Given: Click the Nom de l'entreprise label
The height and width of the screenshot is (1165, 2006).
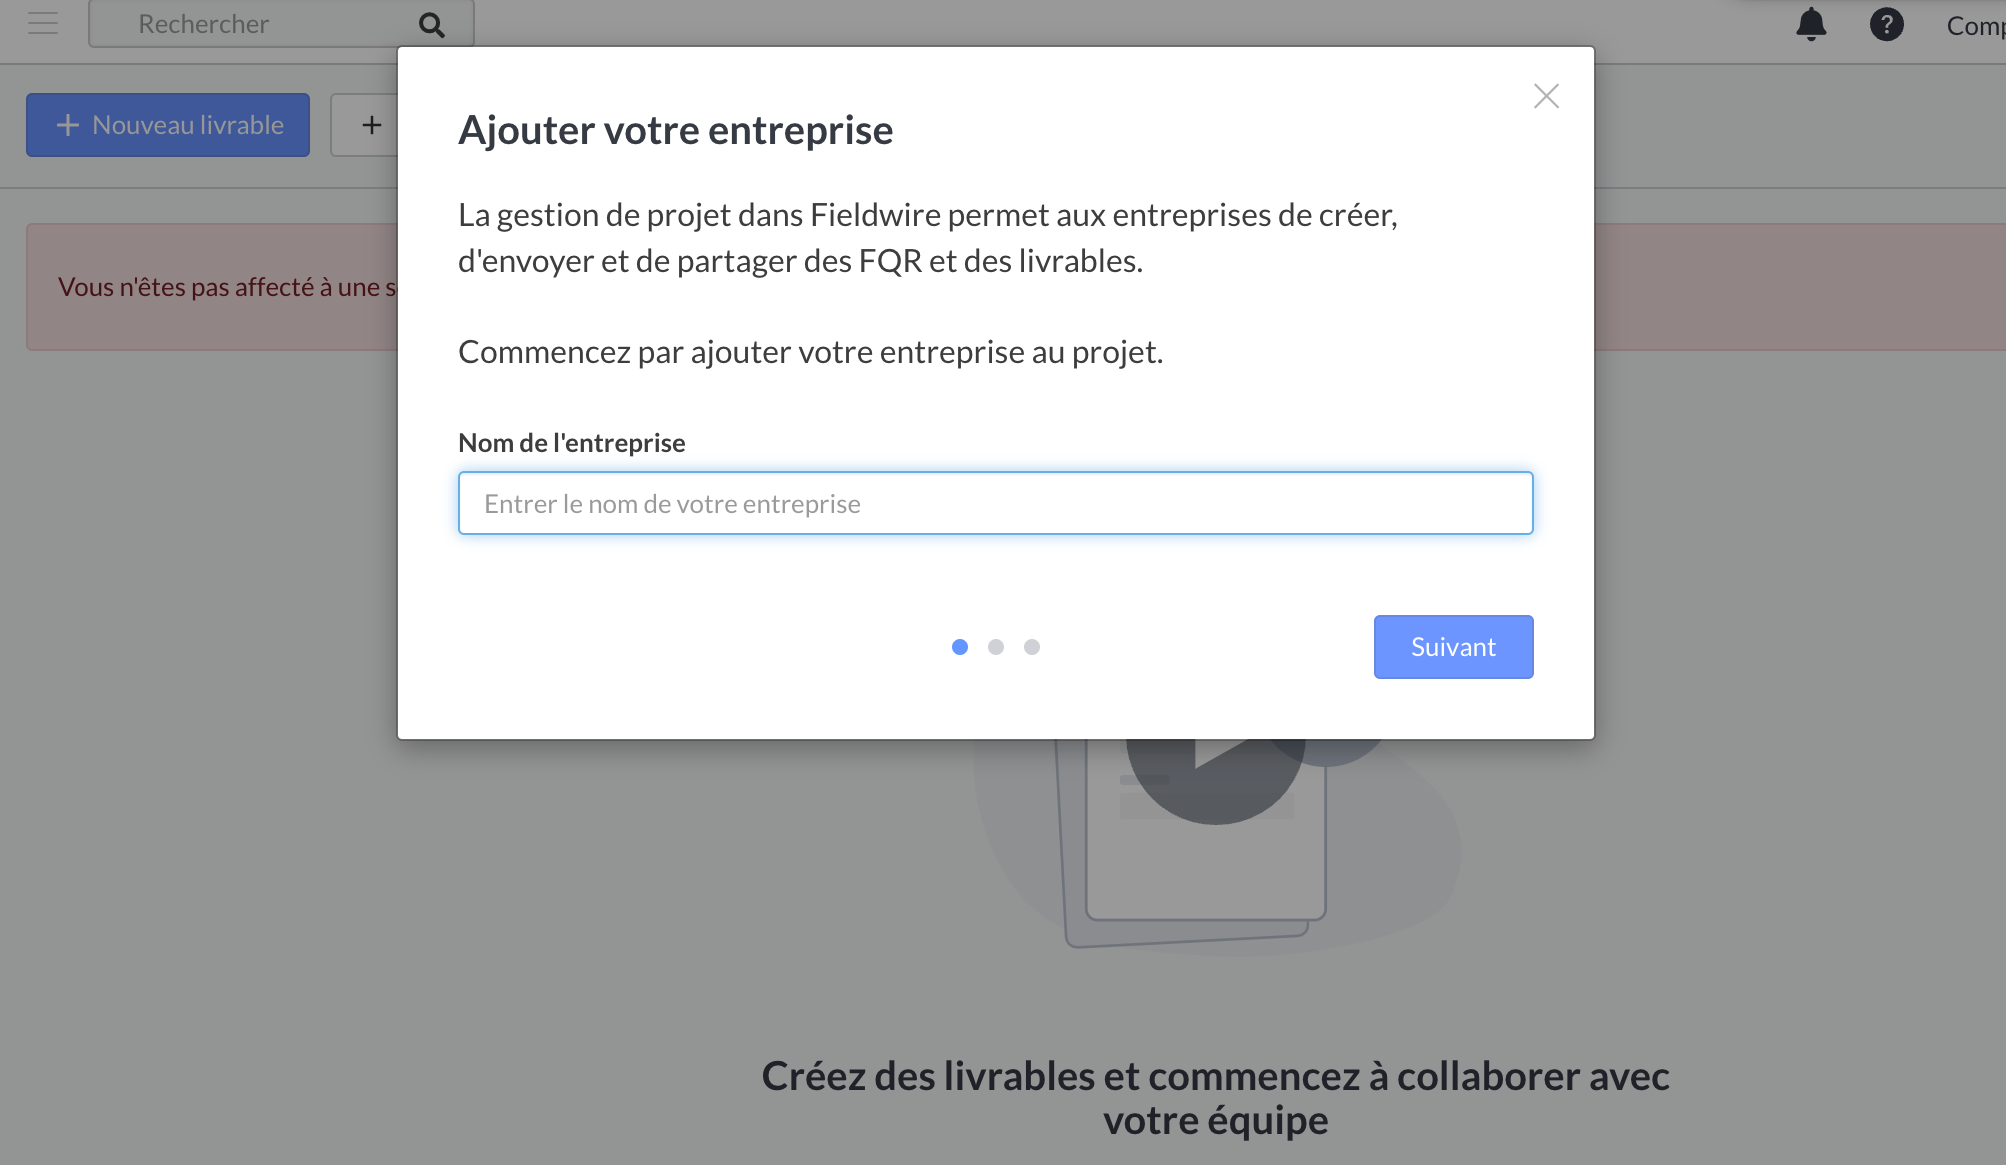Looking at the screenshot, I should coord(572,443).
